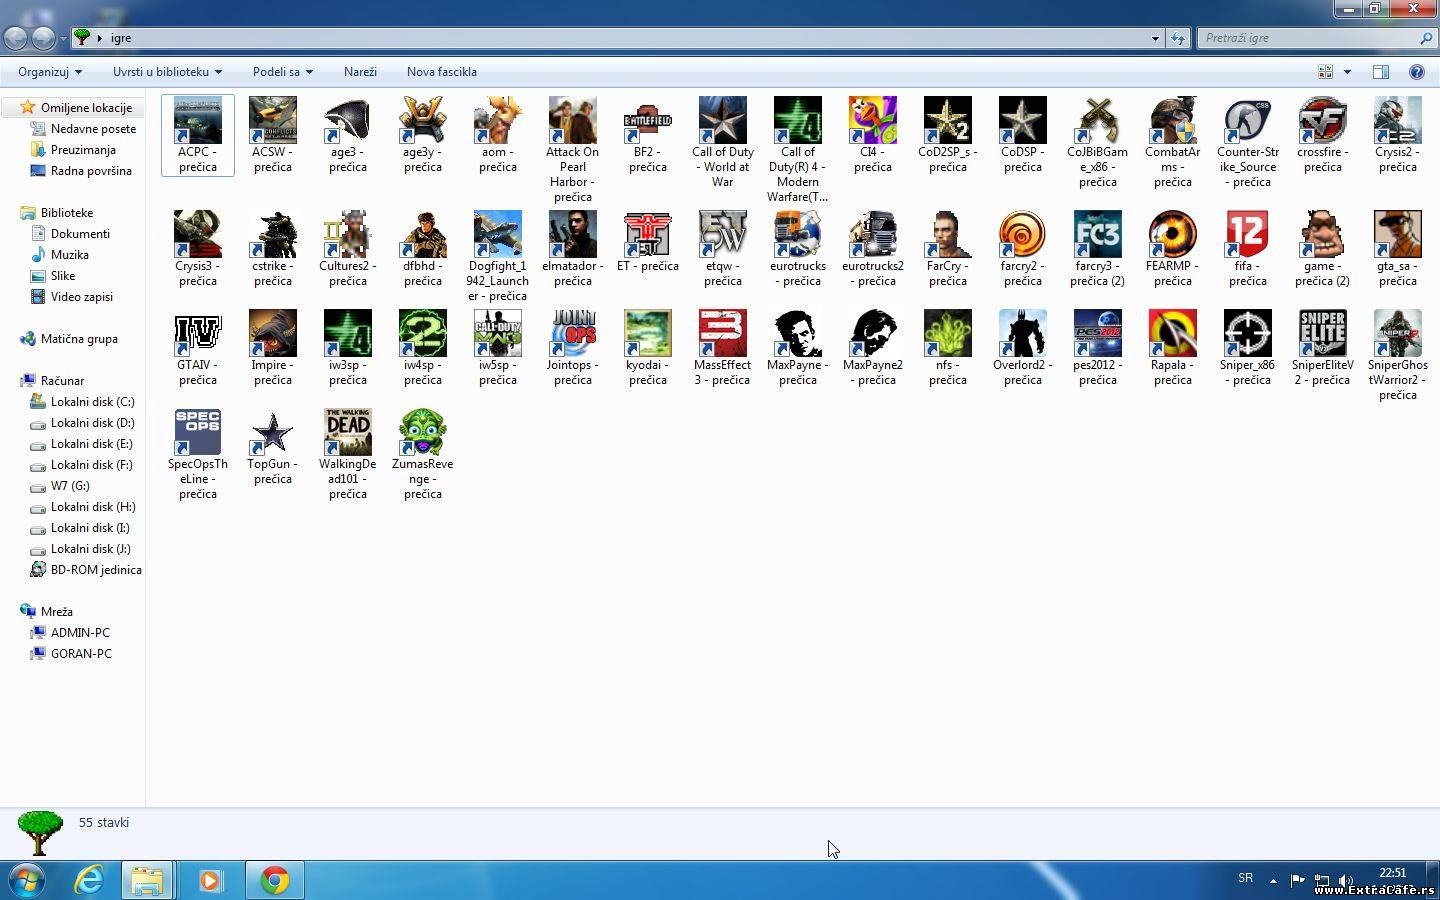The height and width of the screenshot is (900, 1440).
Task: Open the Windows Start menu
Action: point(24,880)
